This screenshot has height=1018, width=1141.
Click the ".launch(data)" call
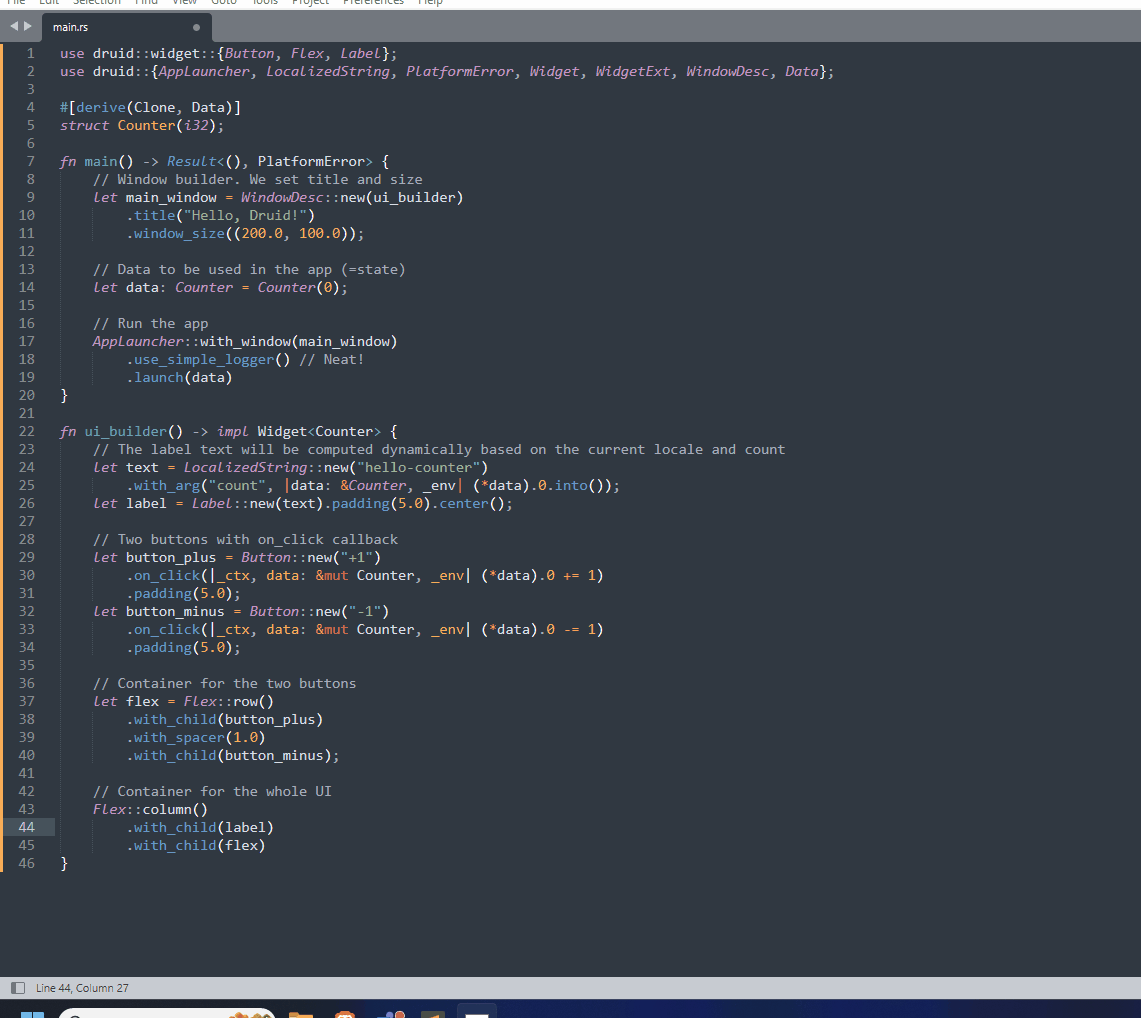pos(180,378)
